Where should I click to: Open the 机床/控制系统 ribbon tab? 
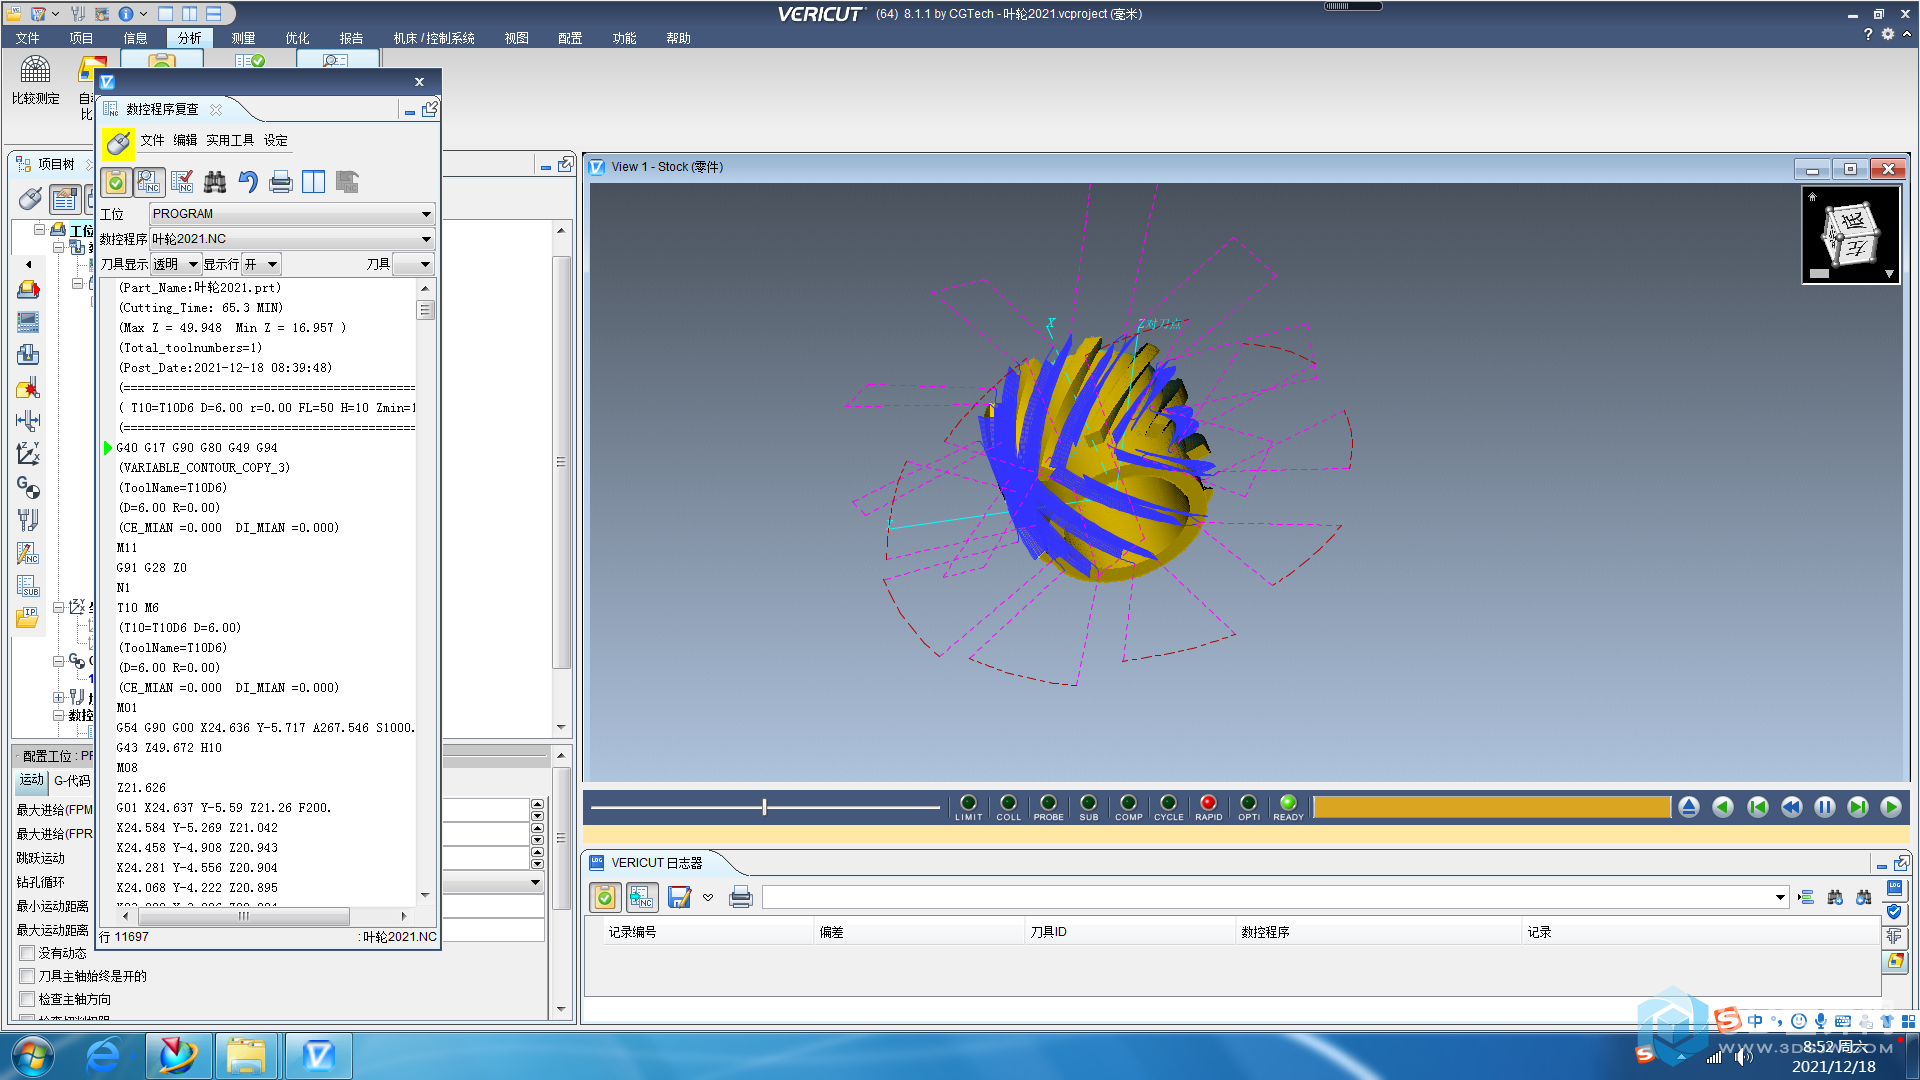coord(433,38)
